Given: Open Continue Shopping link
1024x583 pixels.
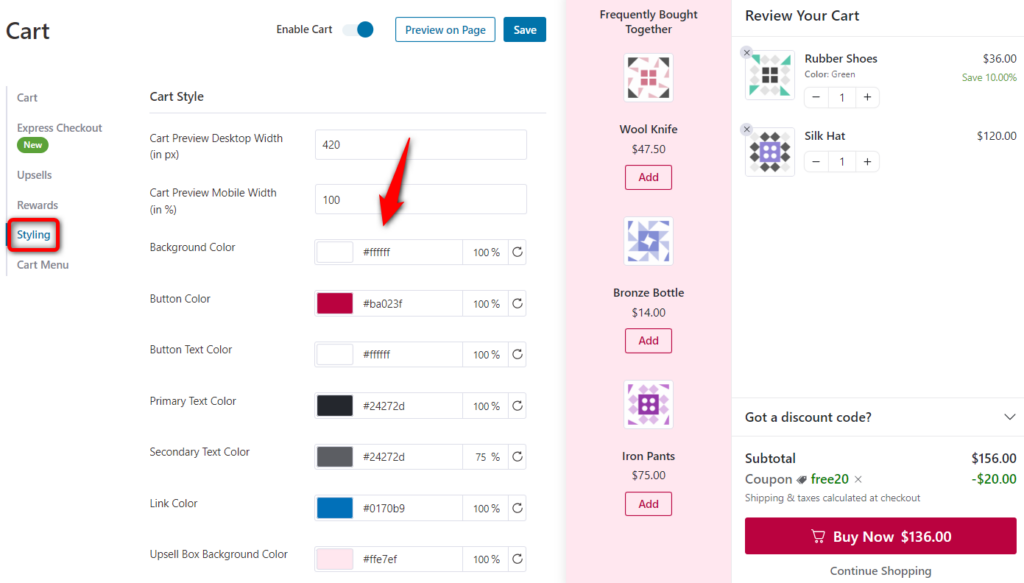Looking at the screenshot, I should pos(879,570).
